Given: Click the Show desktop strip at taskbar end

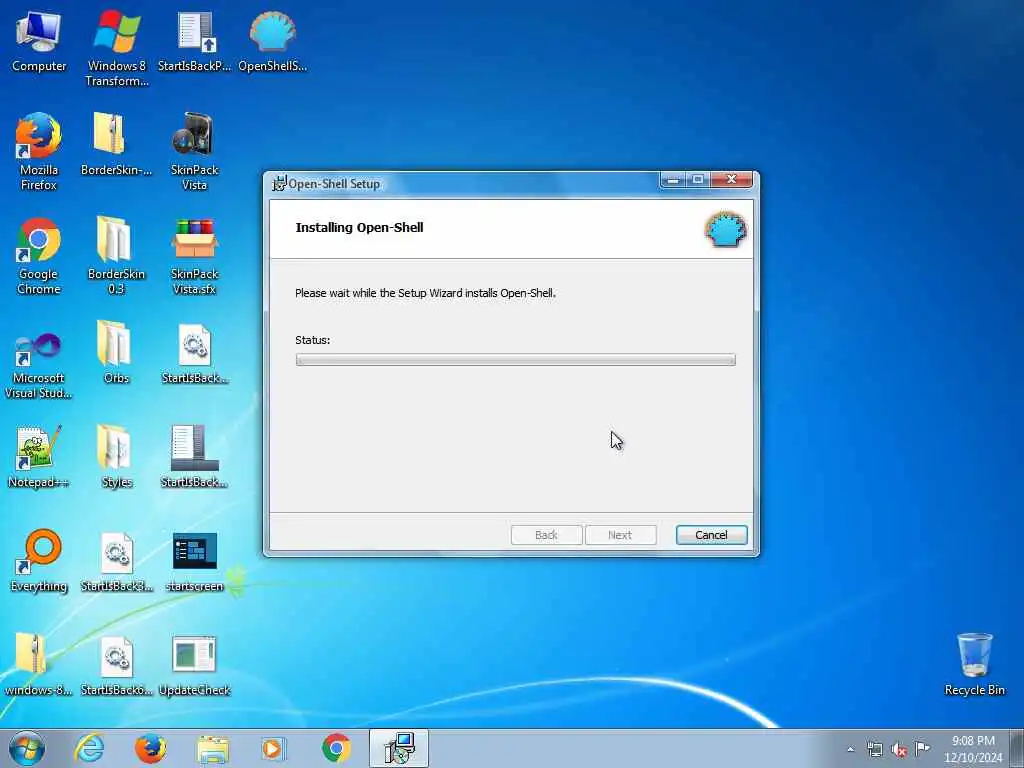Looking at the screenshot, I should pos(1017,748).
